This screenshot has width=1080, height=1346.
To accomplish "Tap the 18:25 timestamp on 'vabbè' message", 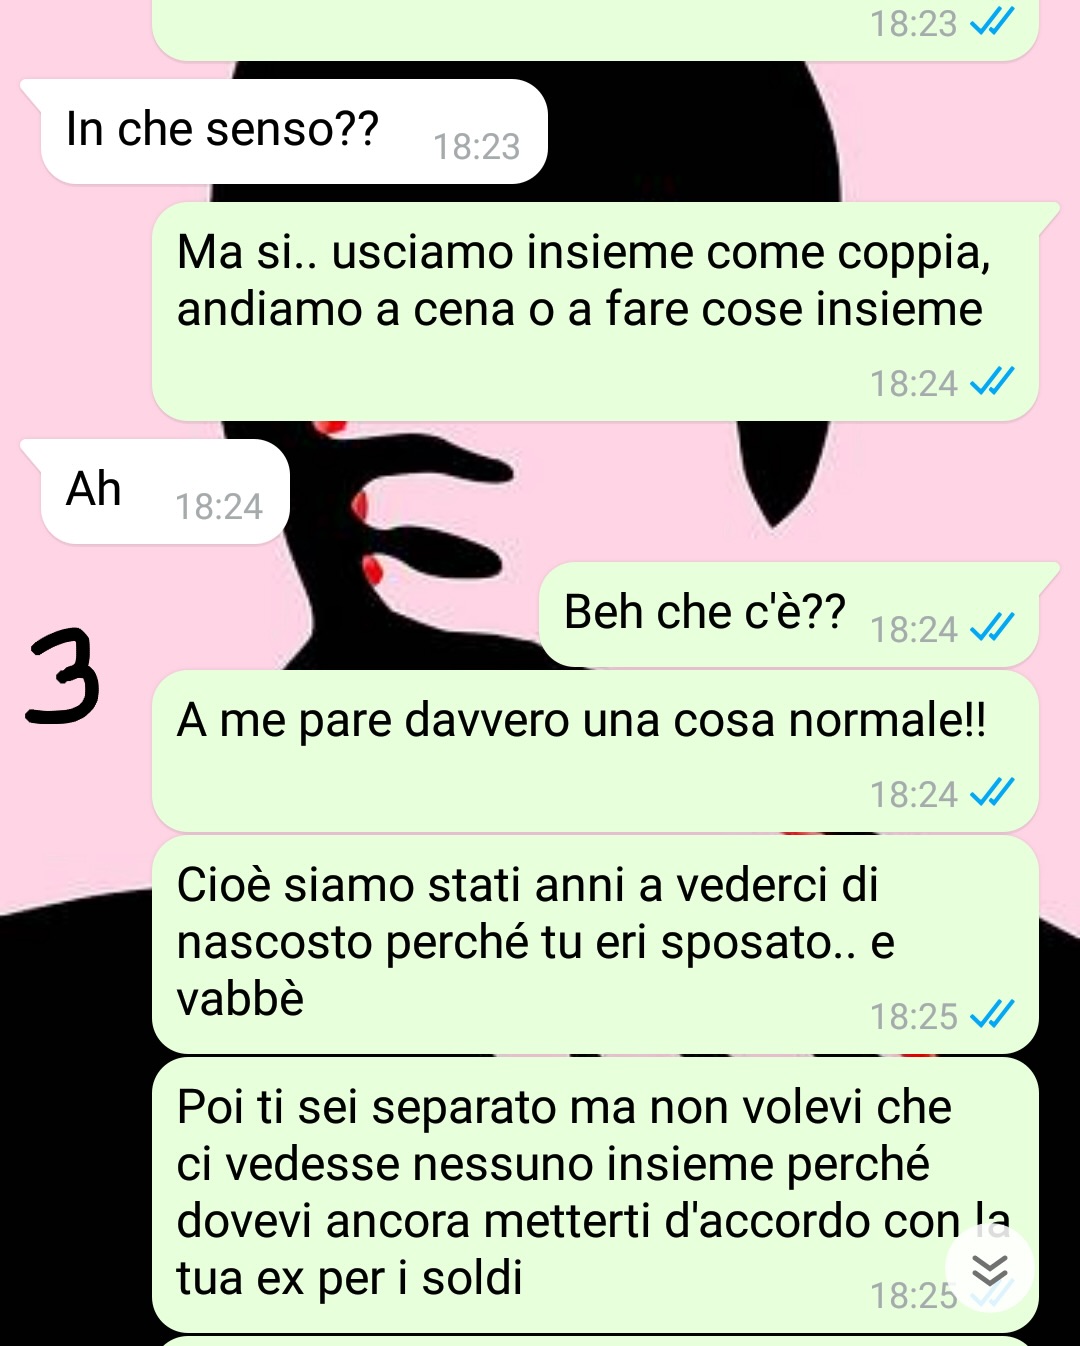I will (x=913, y=1017).
